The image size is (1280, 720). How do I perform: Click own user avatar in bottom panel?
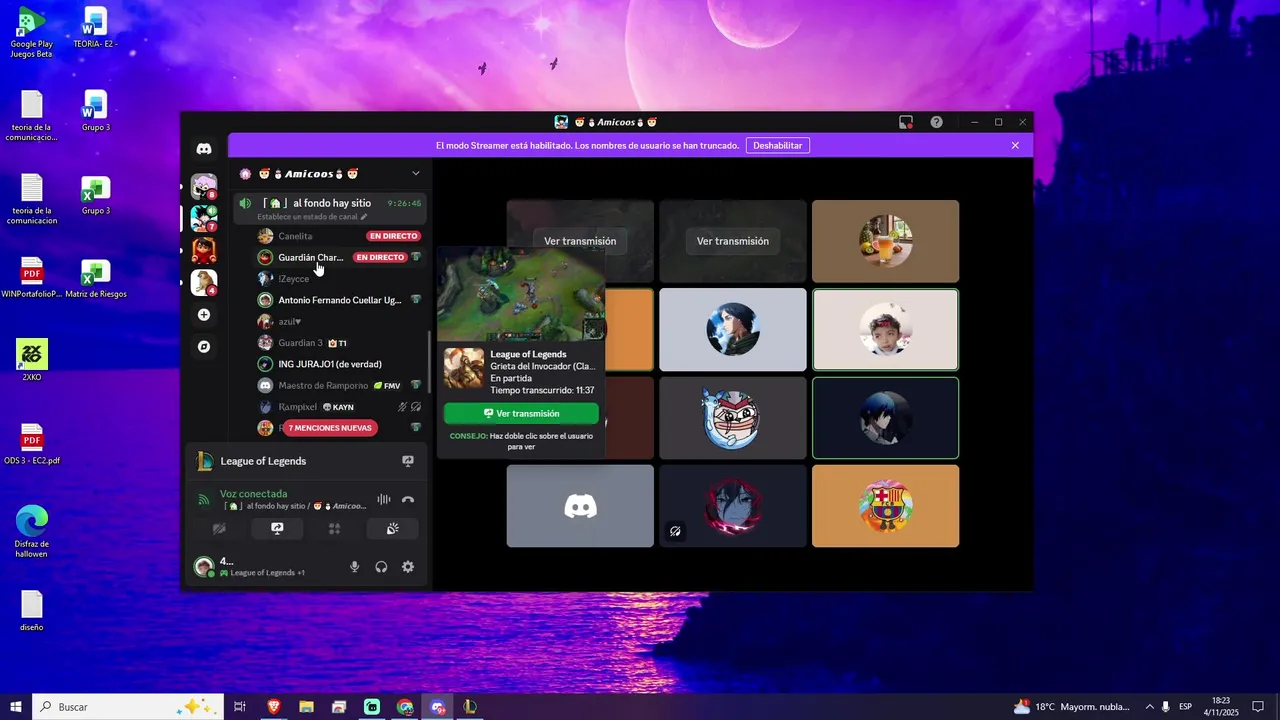(x=204, y=567)
